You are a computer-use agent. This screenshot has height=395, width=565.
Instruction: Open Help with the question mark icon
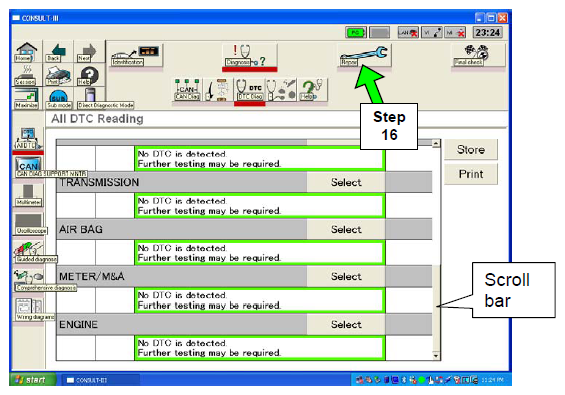click(x=89, y=75)
